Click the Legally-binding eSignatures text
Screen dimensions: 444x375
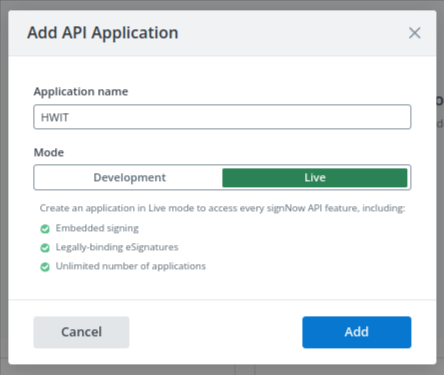click(x=117, y=247)
